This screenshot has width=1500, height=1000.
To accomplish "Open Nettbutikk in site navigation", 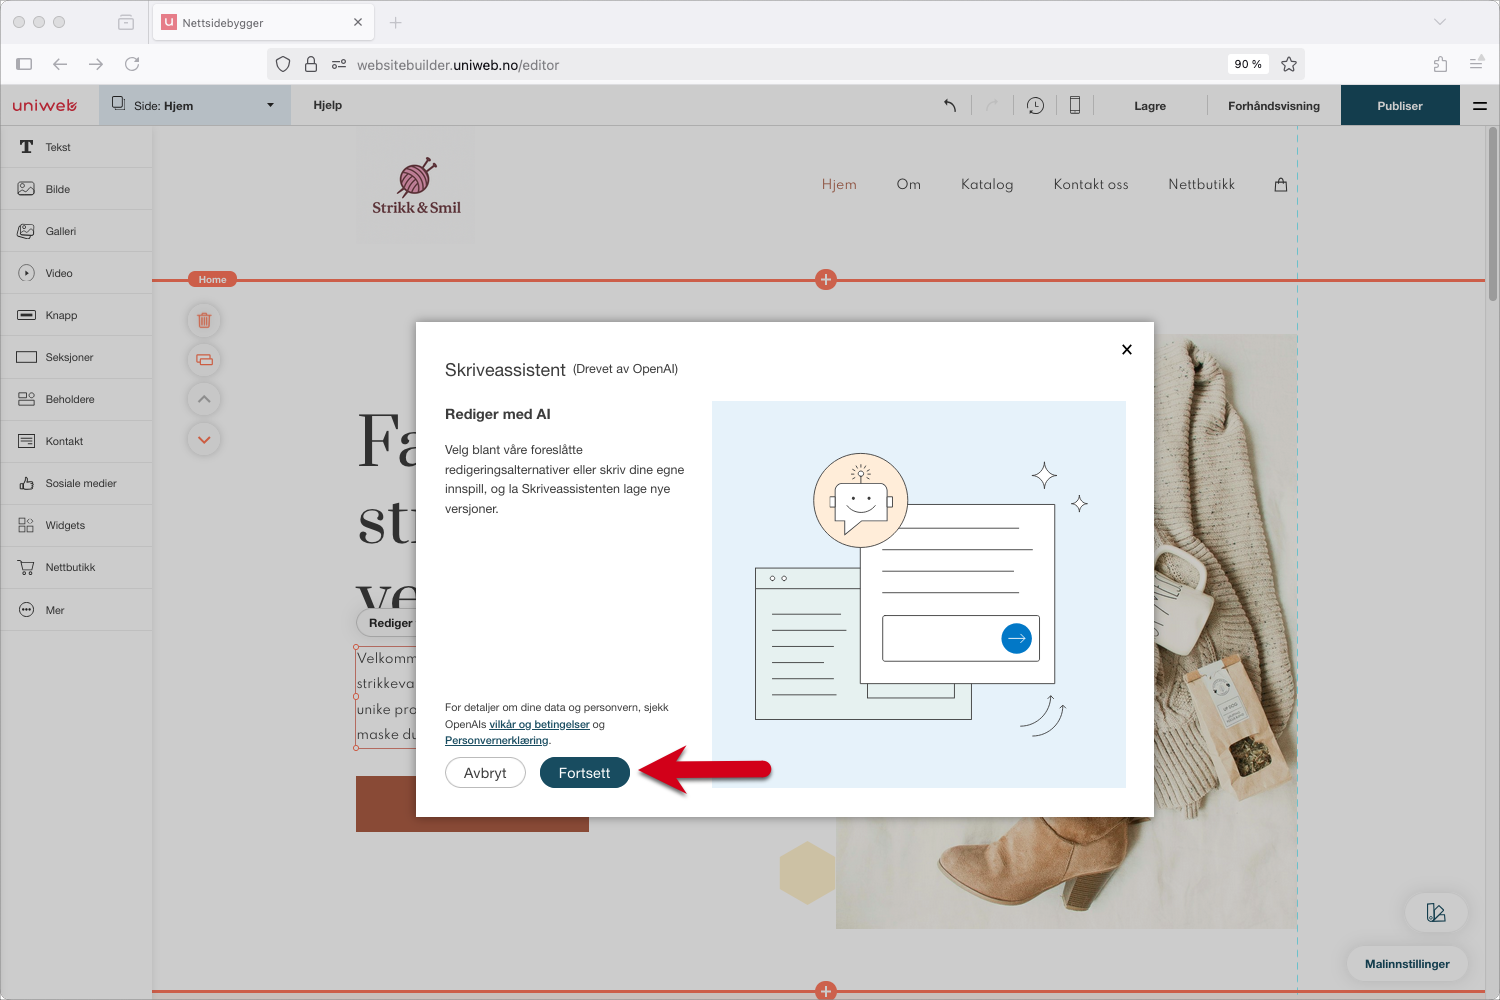I will tap(1201, 184).
